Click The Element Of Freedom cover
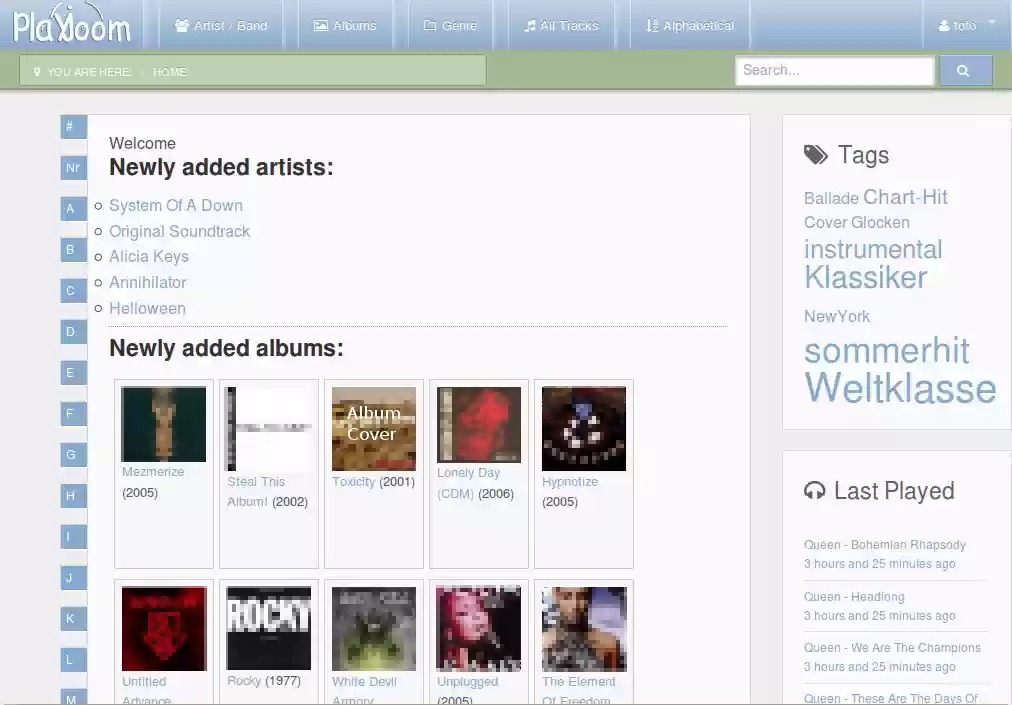Image resolution: width=1012 pixels, height=705 pixels. tap(583, 629)
